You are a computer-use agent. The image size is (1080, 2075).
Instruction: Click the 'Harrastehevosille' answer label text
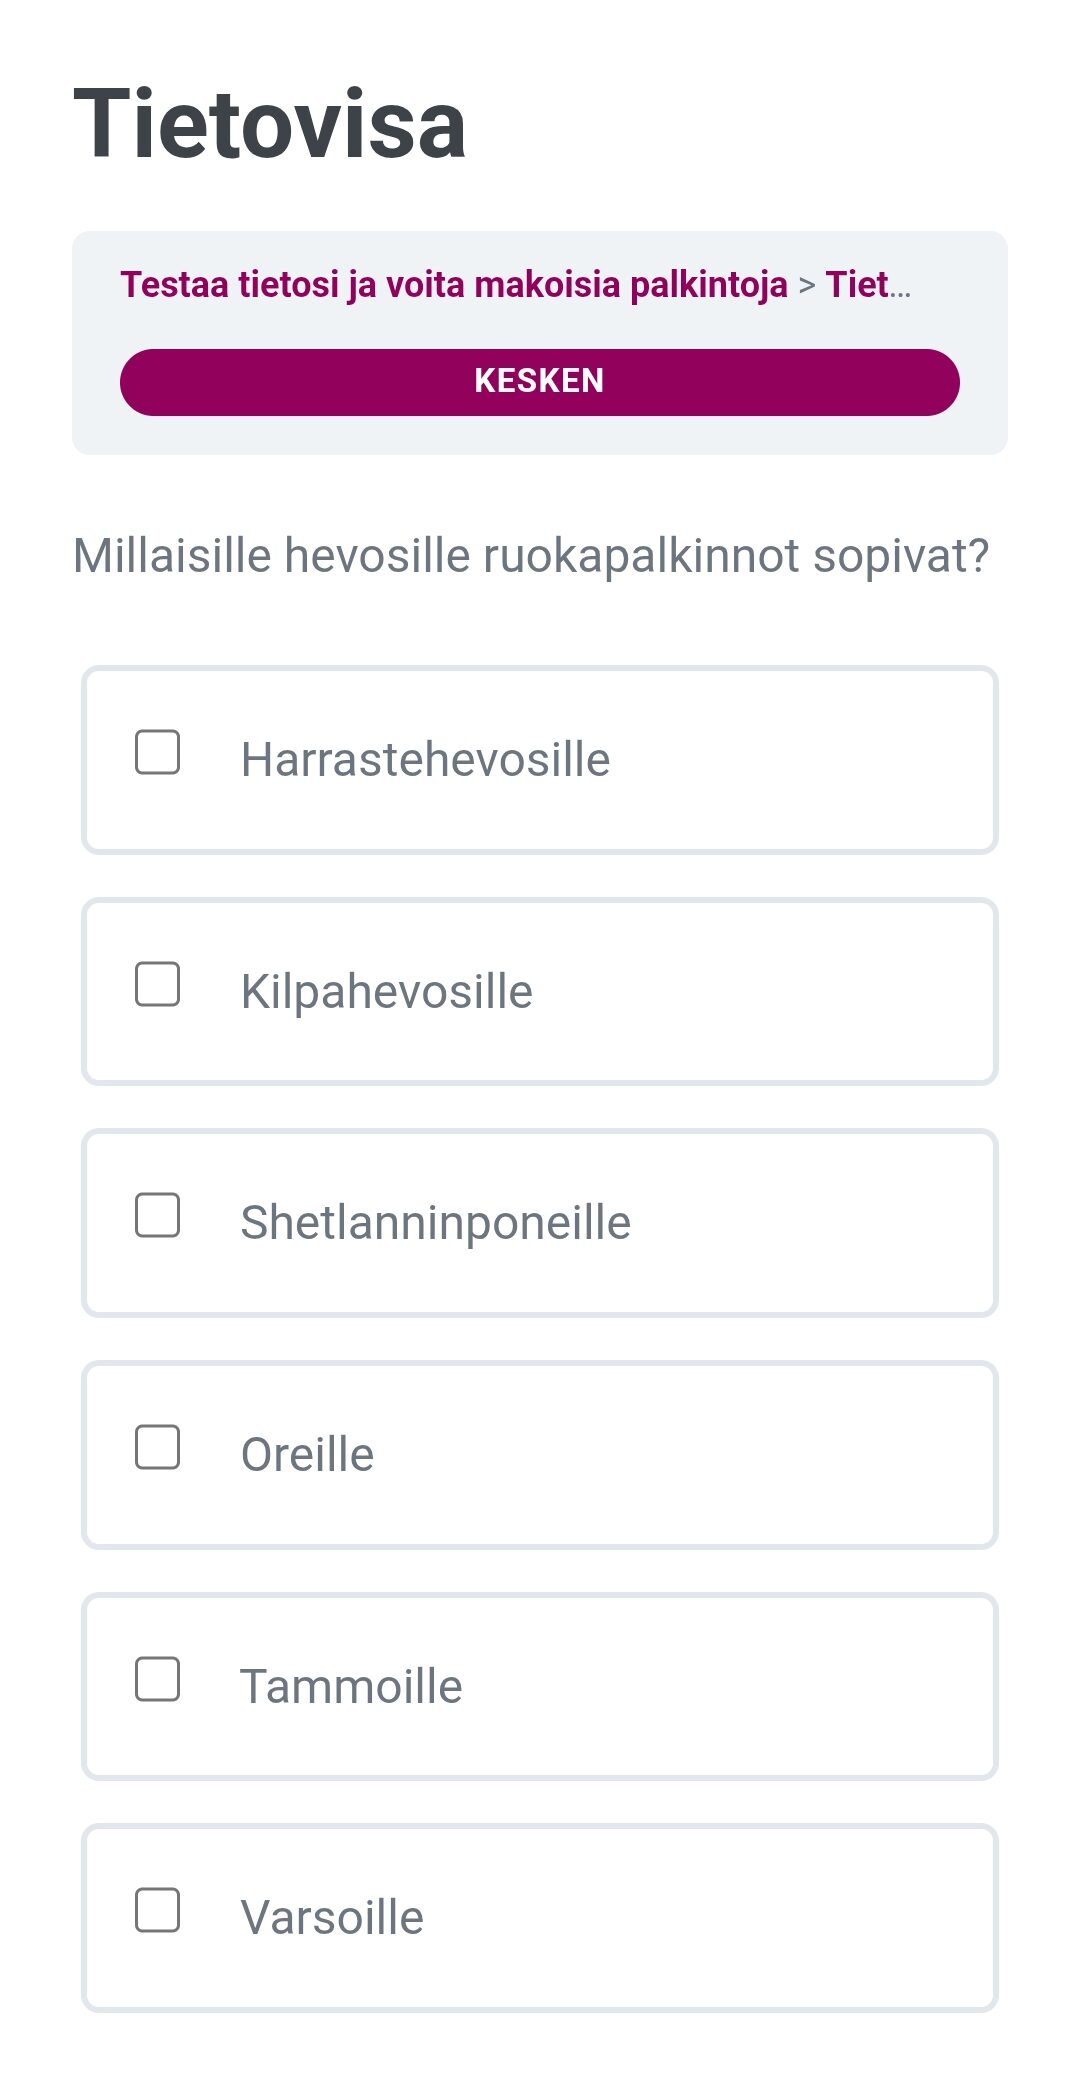pyautogui.click(x=425, y=760)
